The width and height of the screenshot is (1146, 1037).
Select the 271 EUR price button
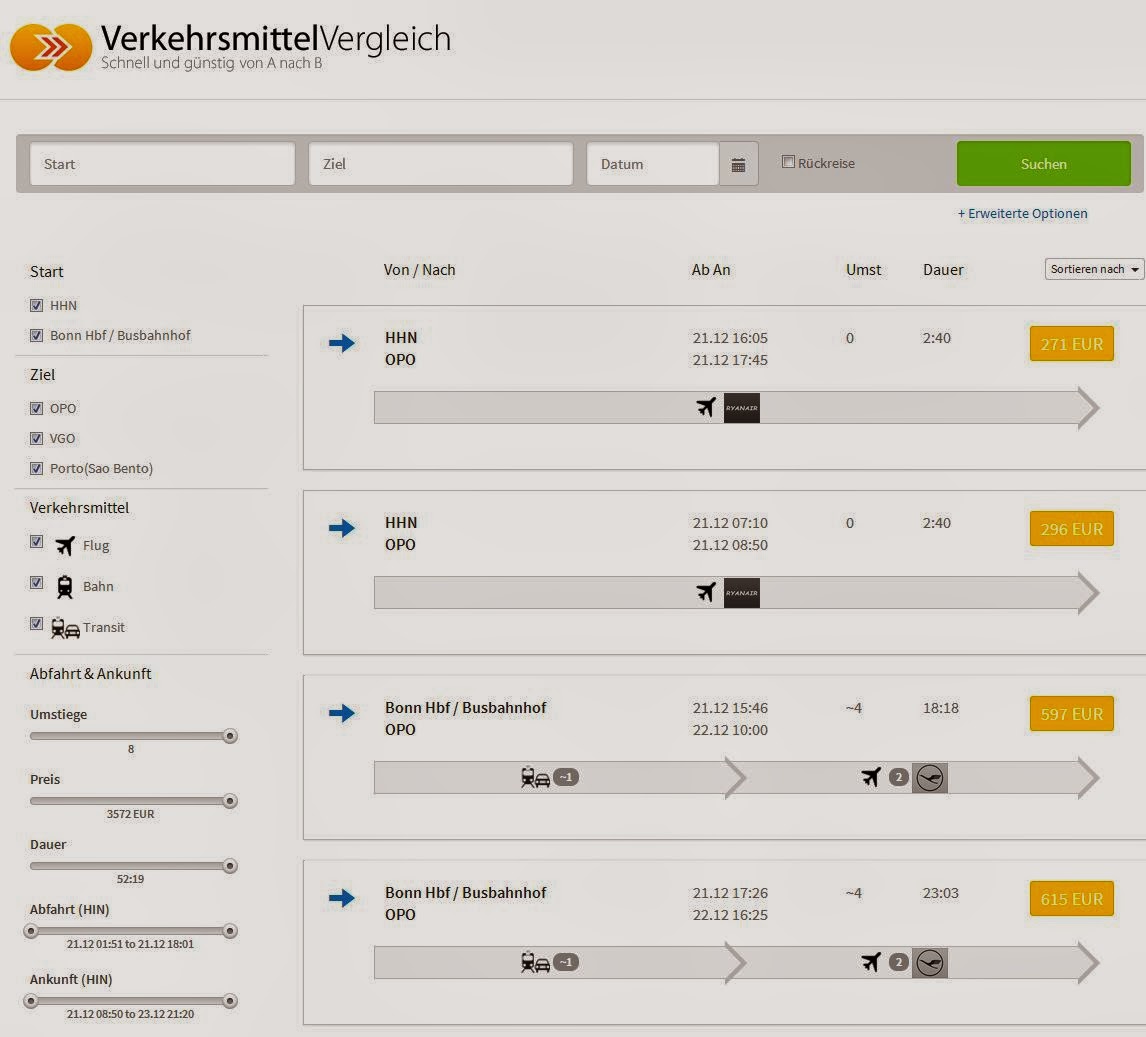[x=1071, y=343]
